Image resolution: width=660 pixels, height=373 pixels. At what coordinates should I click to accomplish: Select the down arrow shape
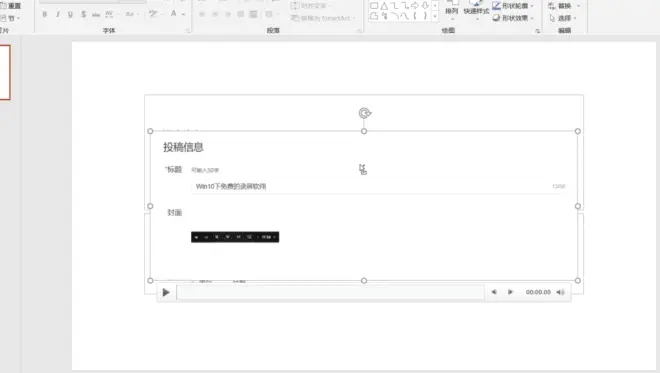pos(425,6)
